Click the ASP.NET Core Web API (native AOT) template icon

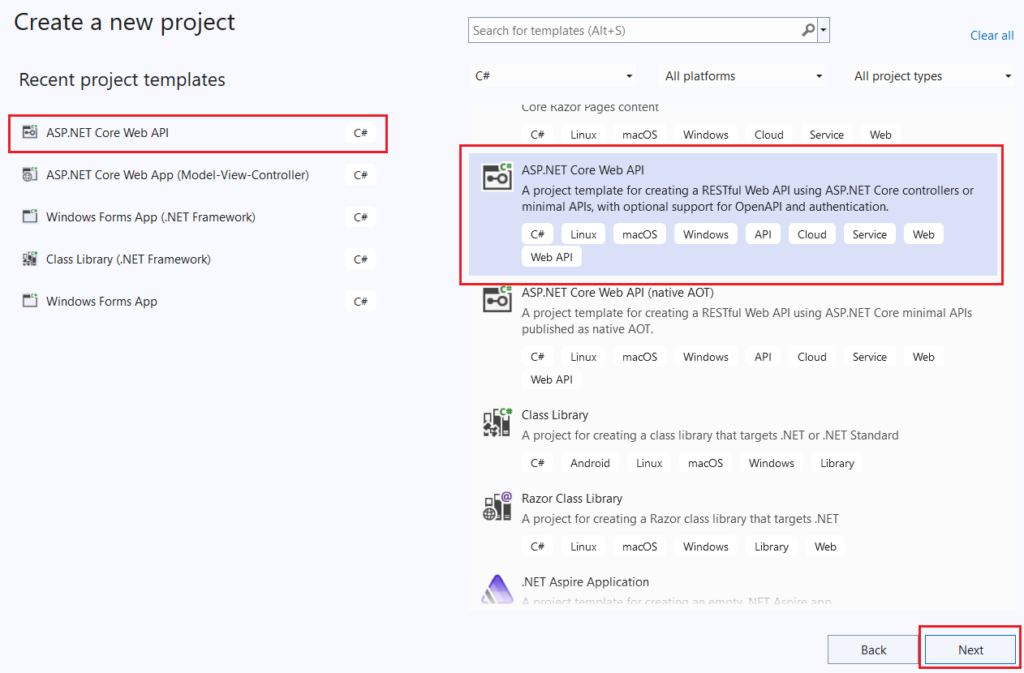(x=497, y=298)
